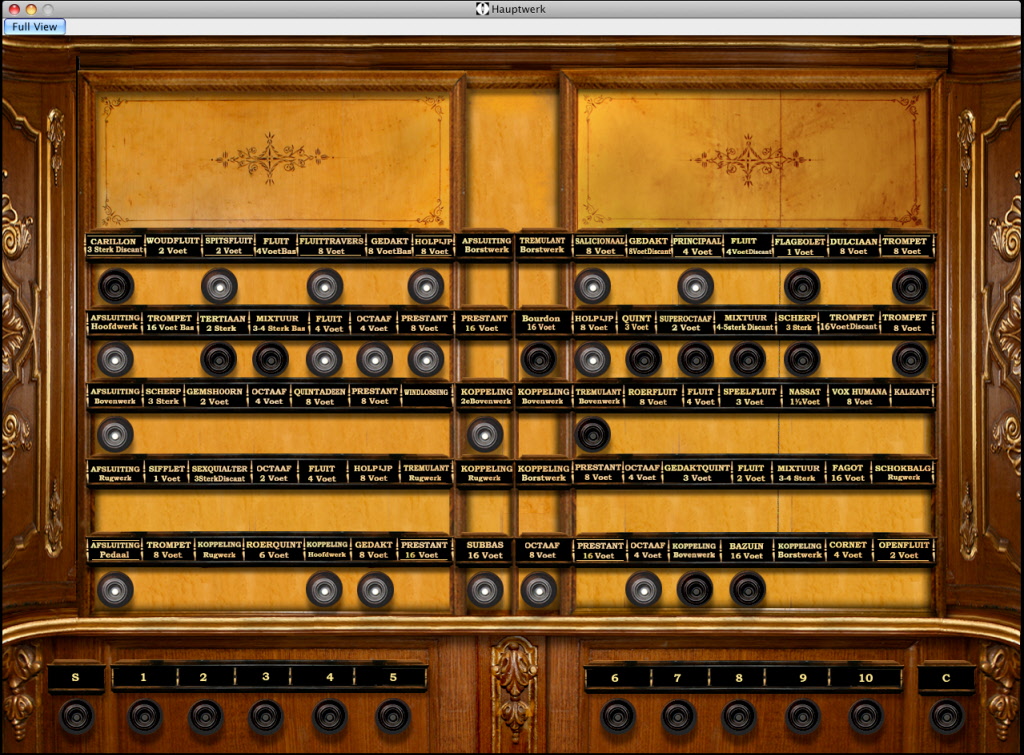Toggle the Tremulant Bovenwerk knob
Image resolution: width=1024 pixels, height=755 pixels.
(592, 435)
